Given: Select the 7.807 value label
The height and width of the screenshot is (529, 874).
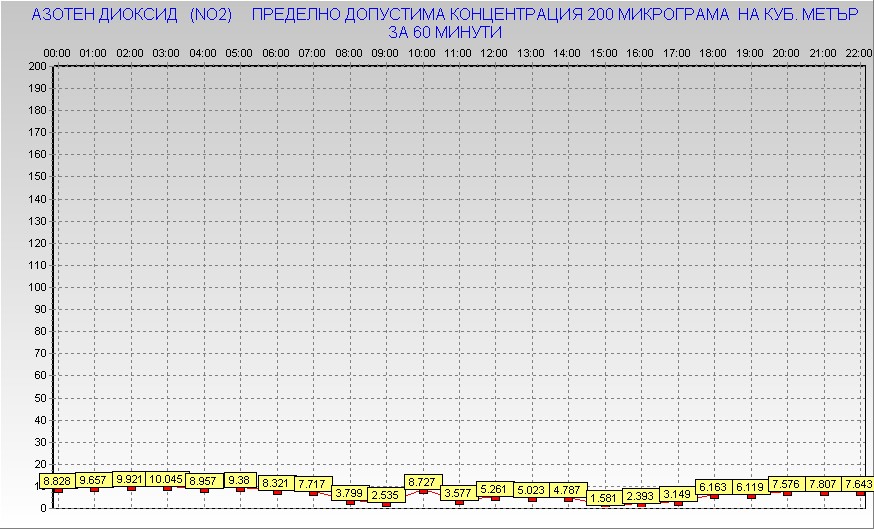Looking at the screenshot, I should click(x=824, y=485).
